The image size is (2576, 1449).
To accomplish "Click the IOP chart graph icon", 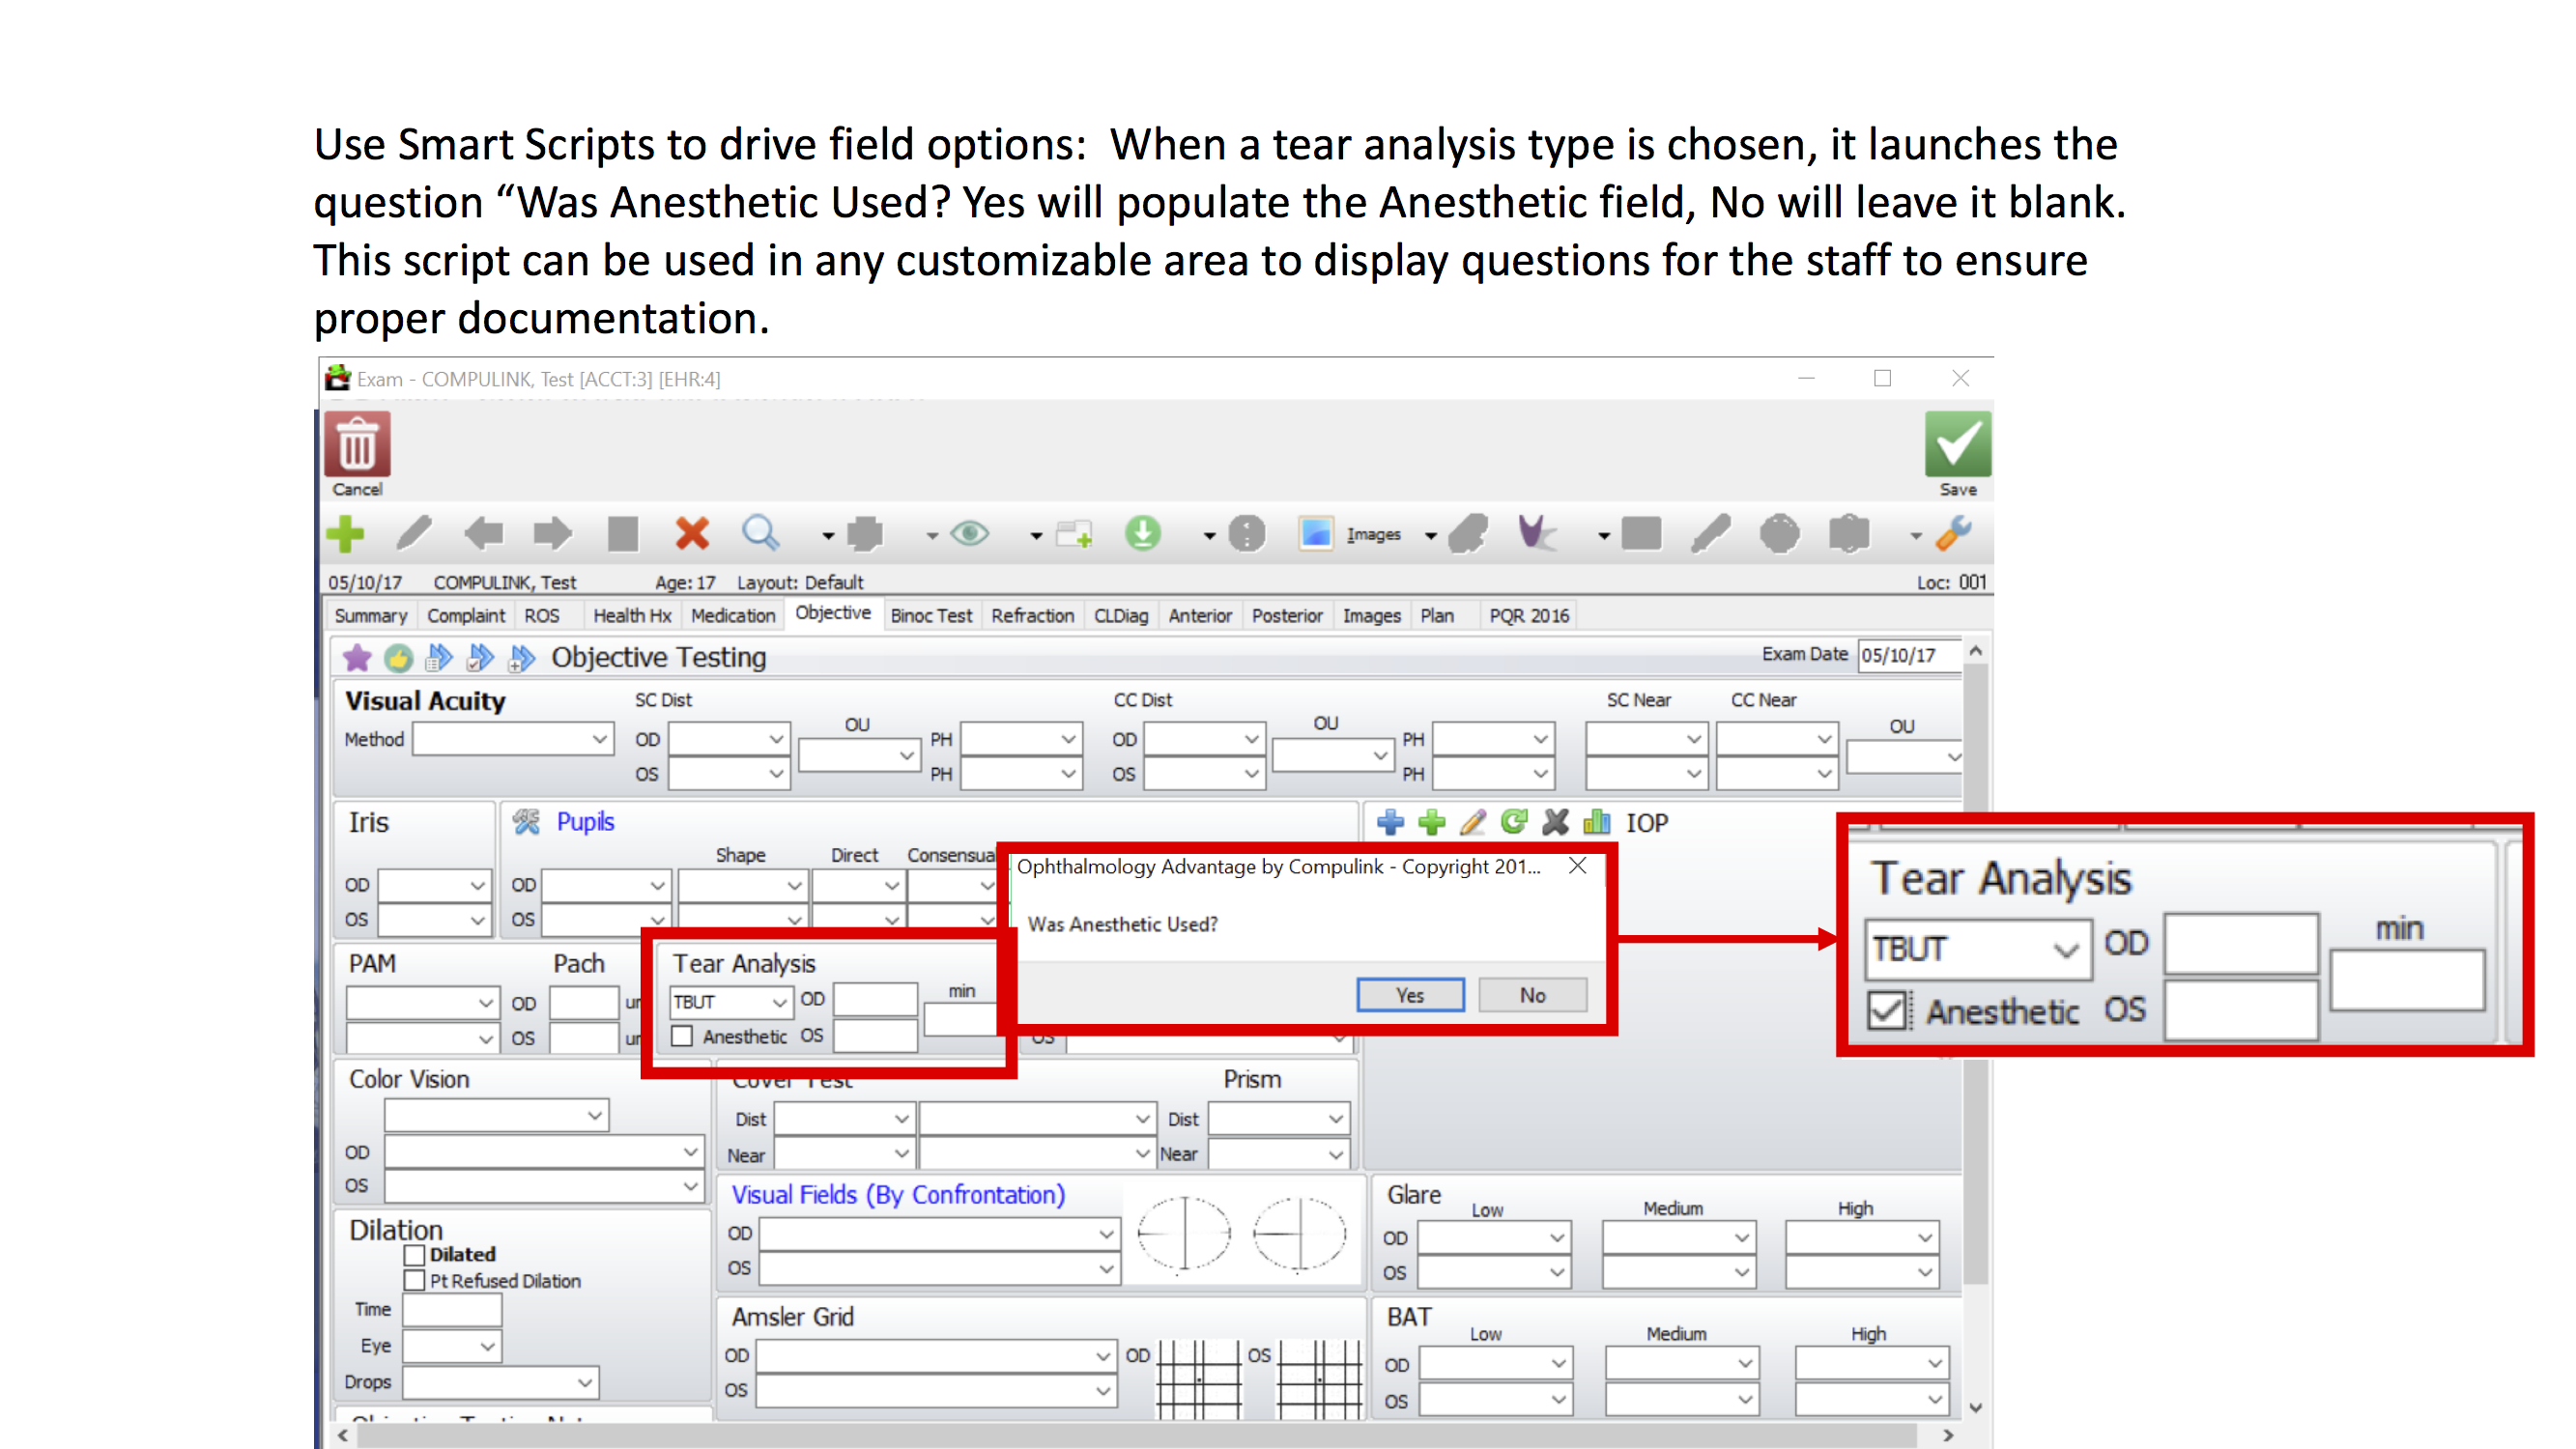I will 1597,822.
